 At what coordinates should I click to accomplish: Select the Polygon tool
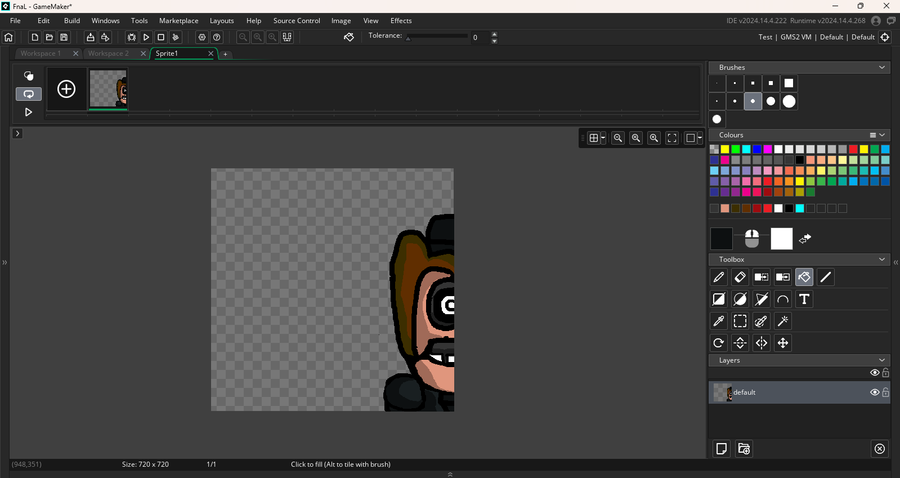coord(762,299)
